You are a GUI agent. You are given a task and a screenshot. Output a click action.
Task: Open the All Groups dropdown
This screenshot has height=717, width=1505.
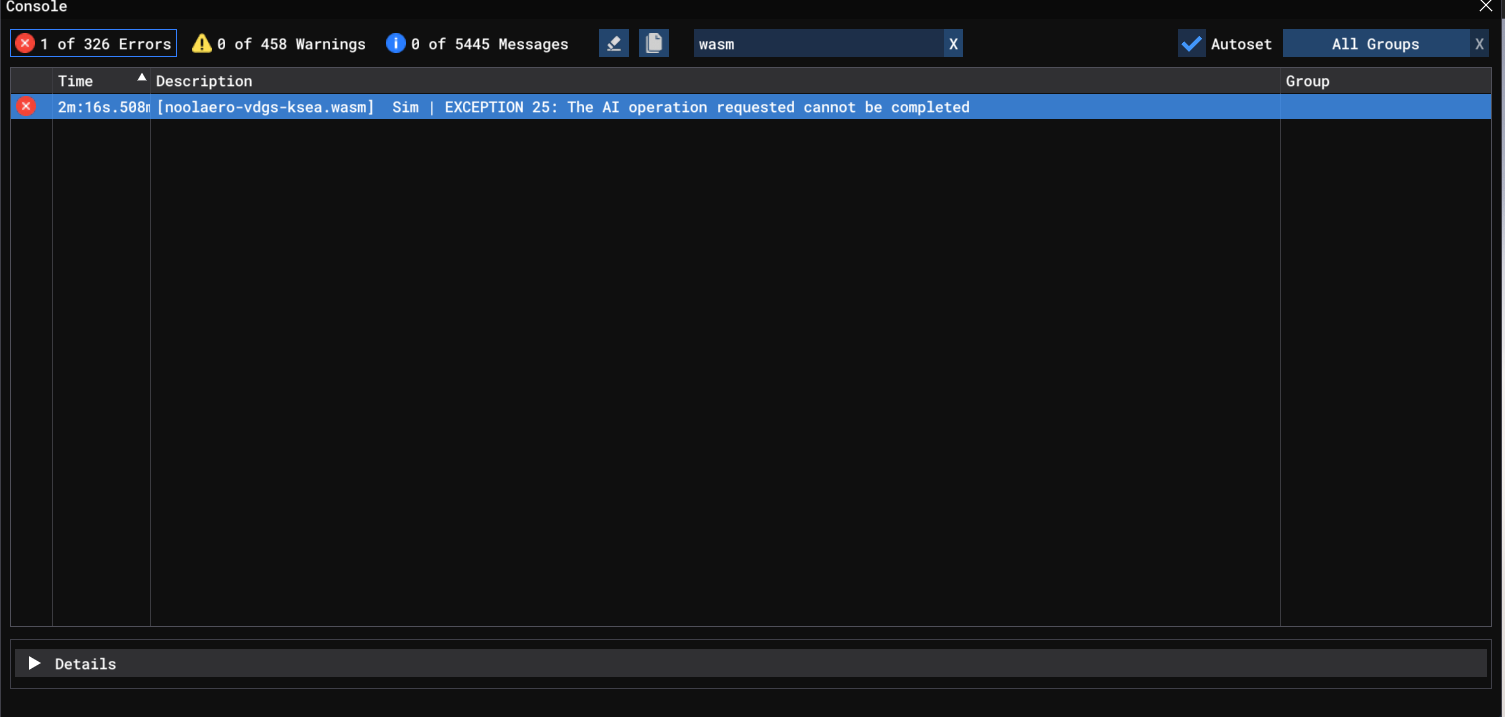click(1375, 44)
